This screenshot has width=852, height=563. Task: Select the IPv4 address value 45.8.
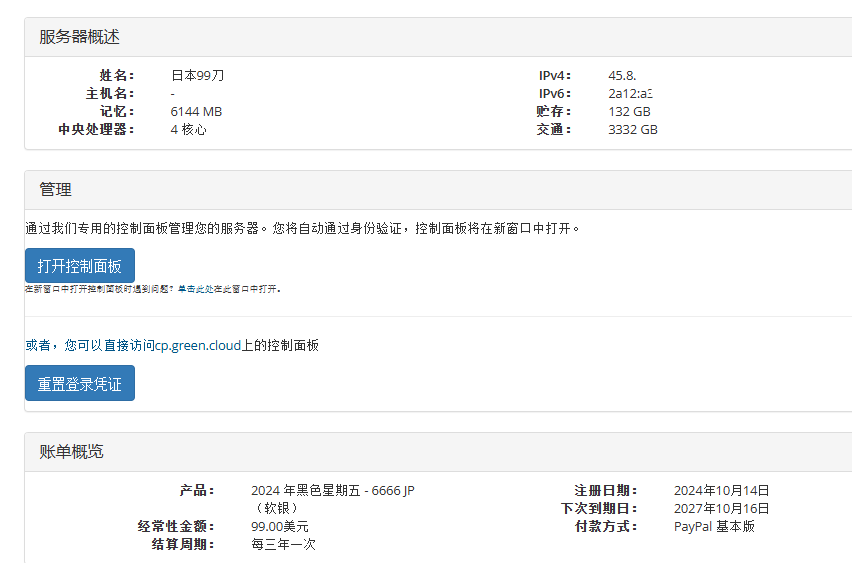click(622, 75)
